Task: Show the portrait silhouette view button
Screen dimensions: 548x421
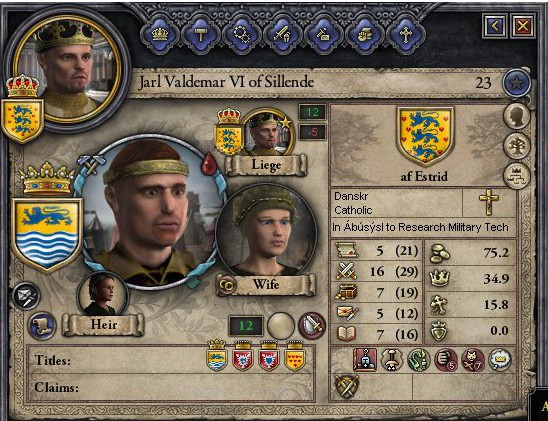Action: [x=517, y=115]
